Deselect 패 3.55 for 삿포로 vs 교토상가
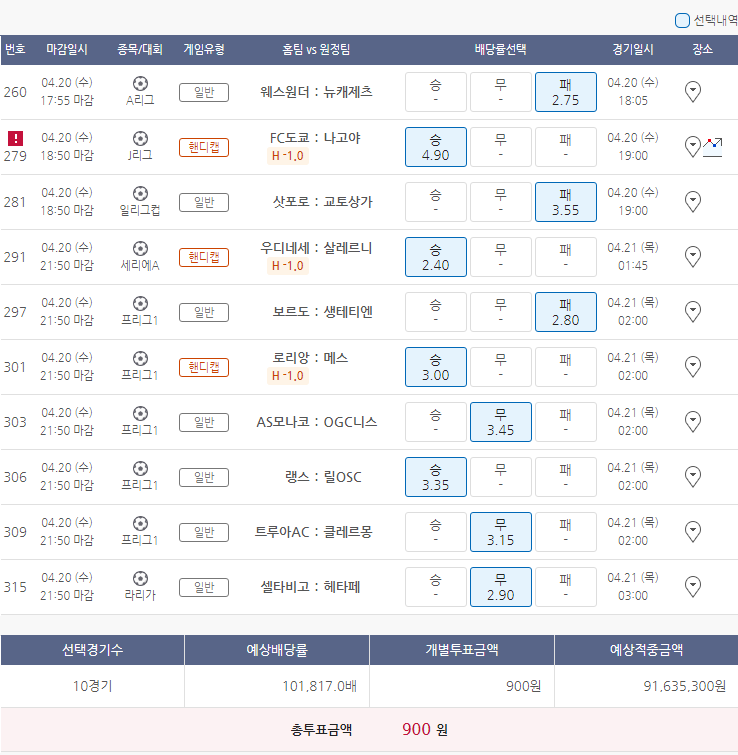 566,202
